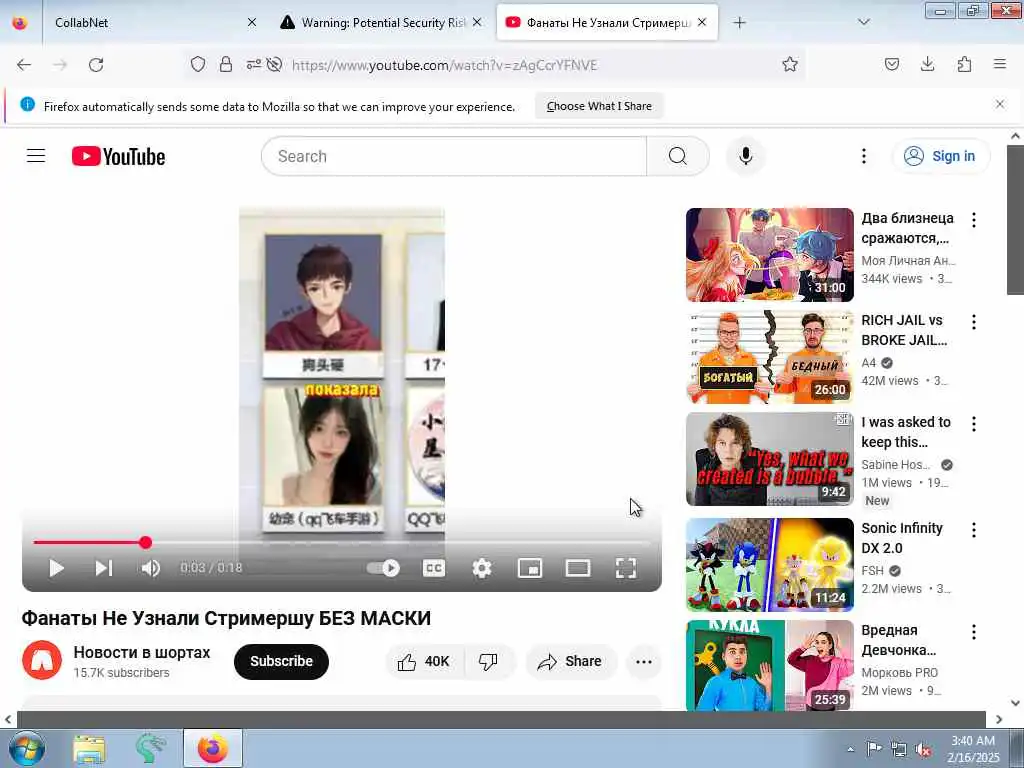This screenshot has height=768, width=1024.
Task: Open the Новости в шортах channel avatar
Action: tap(42, 660)
